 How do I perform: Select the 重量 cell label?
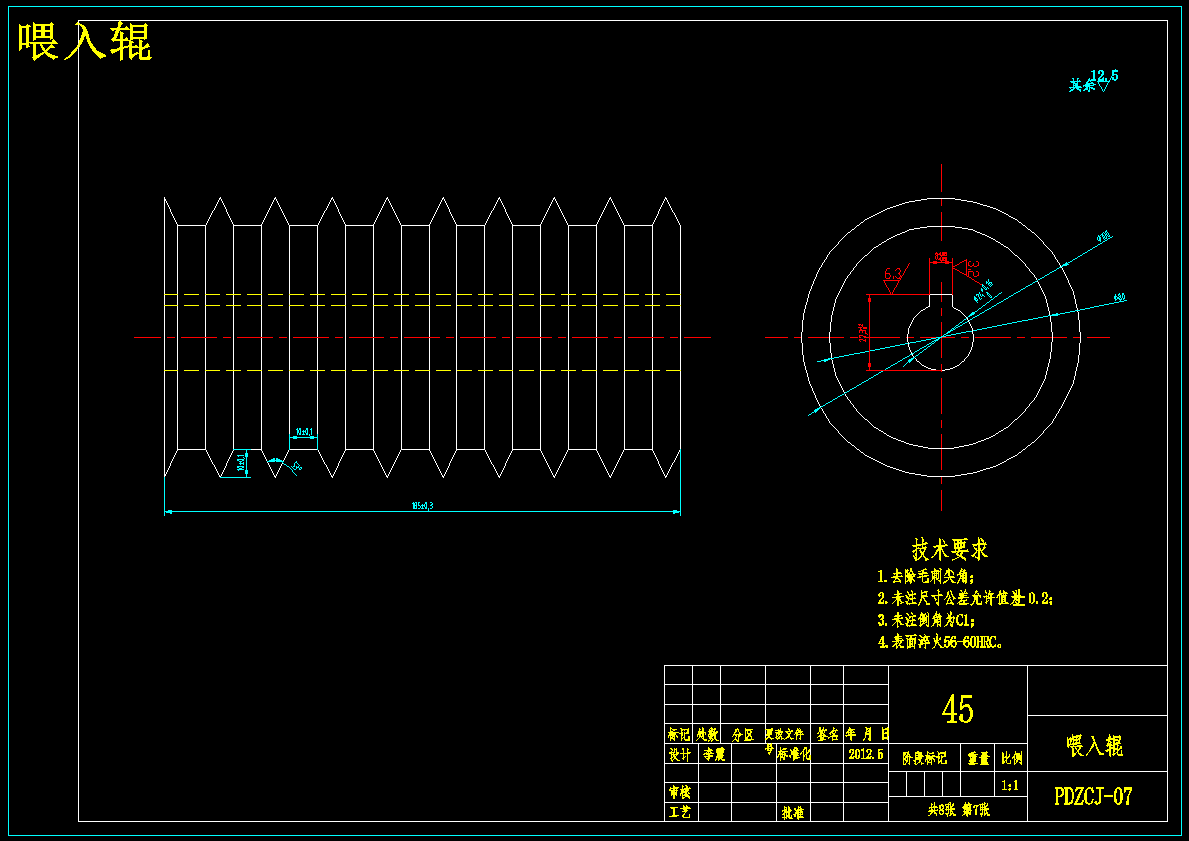(979, 758)
